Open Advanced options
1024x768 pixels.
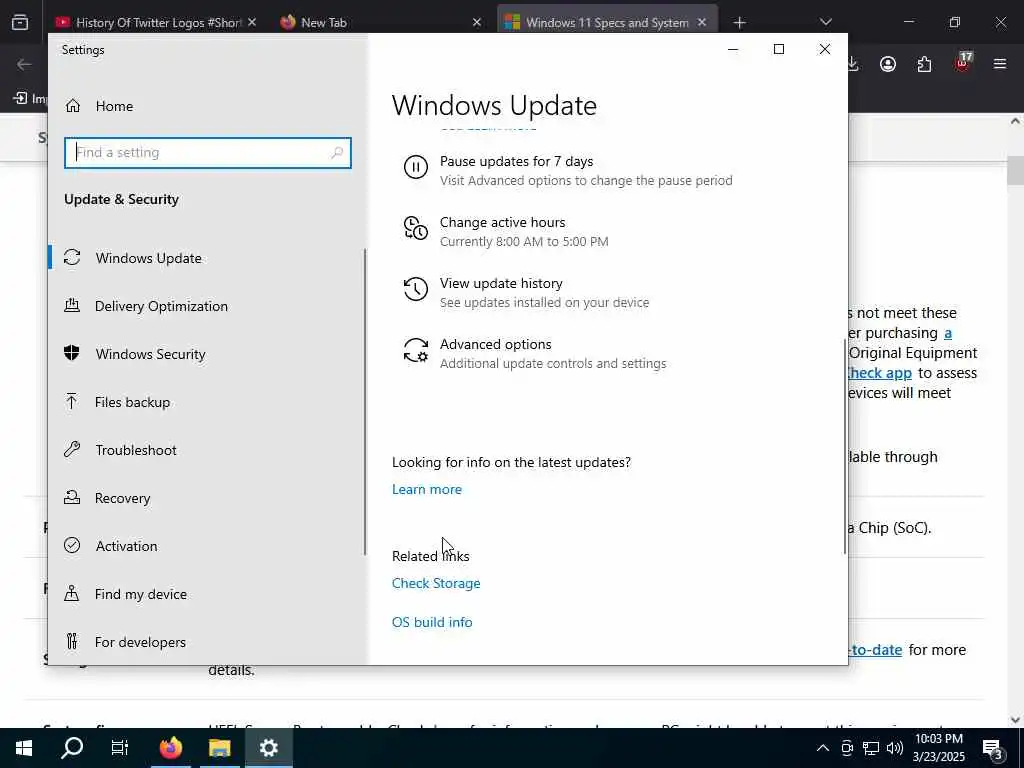[x=496, y=344]
